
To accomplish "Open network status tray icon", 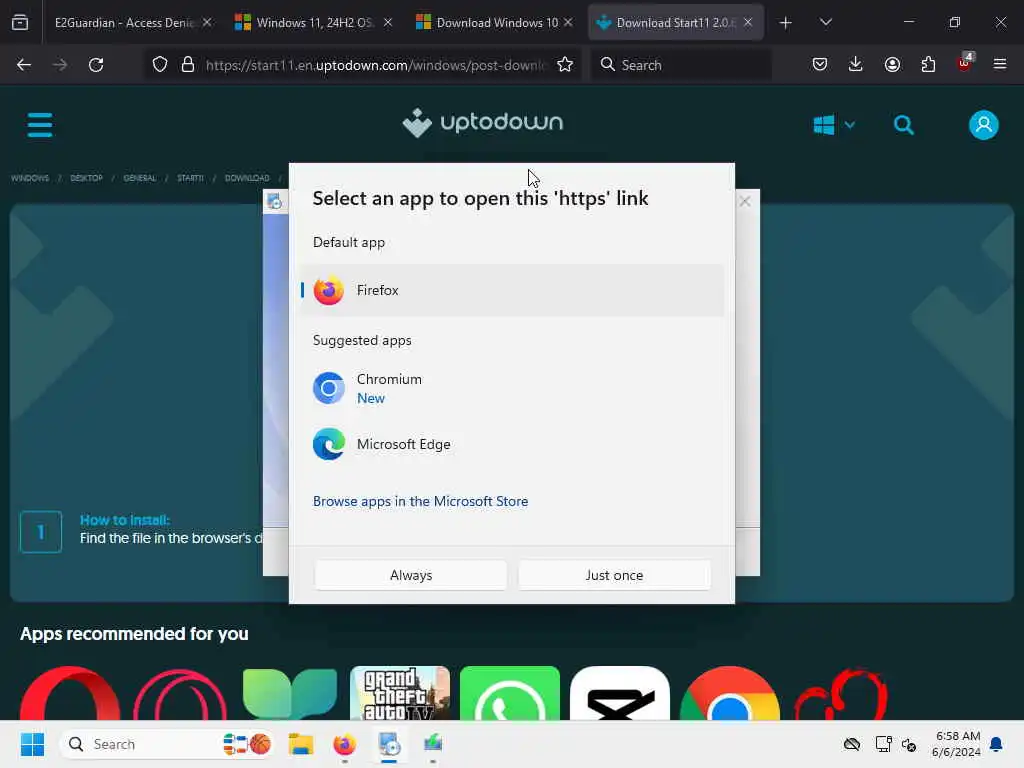I will 884,744.
